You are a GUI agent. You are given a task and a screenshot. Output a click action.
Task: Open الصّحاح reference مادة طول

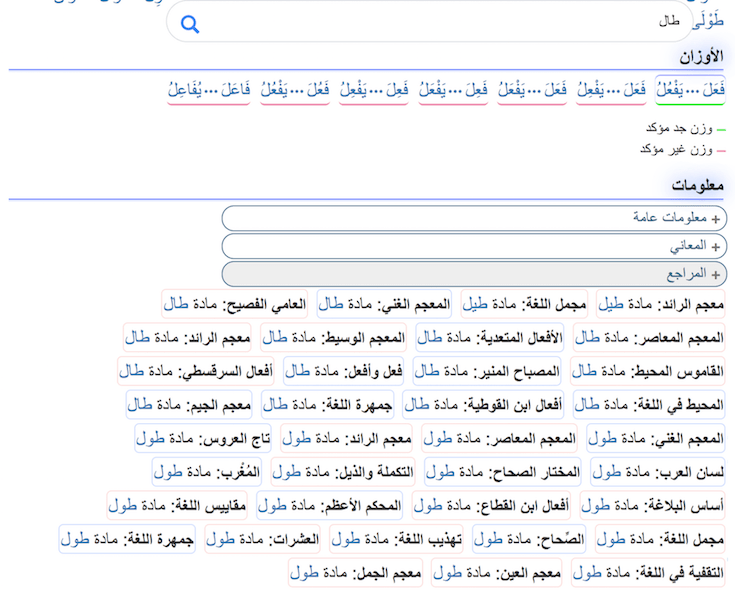pyautogui.click(x=529, y=539)
